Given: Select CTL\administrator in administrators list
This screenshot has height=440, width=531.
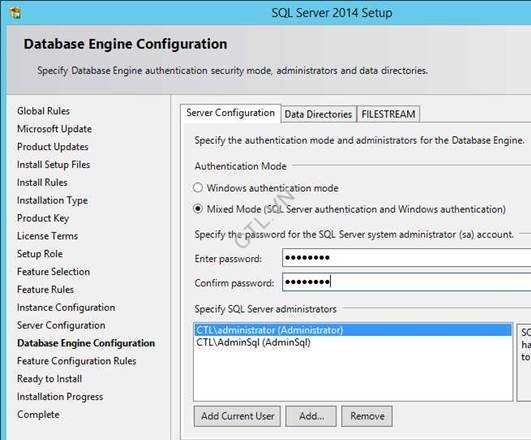Looking at the screenshot, I should (353, 330).
